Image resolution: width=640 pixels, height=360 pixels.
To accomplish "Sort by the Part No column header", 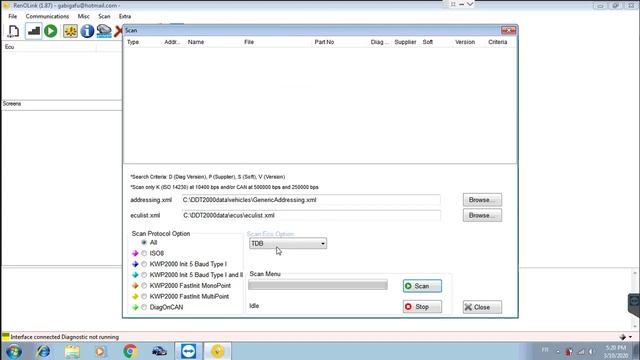I will pyautogui.click(x=324, y=42).
